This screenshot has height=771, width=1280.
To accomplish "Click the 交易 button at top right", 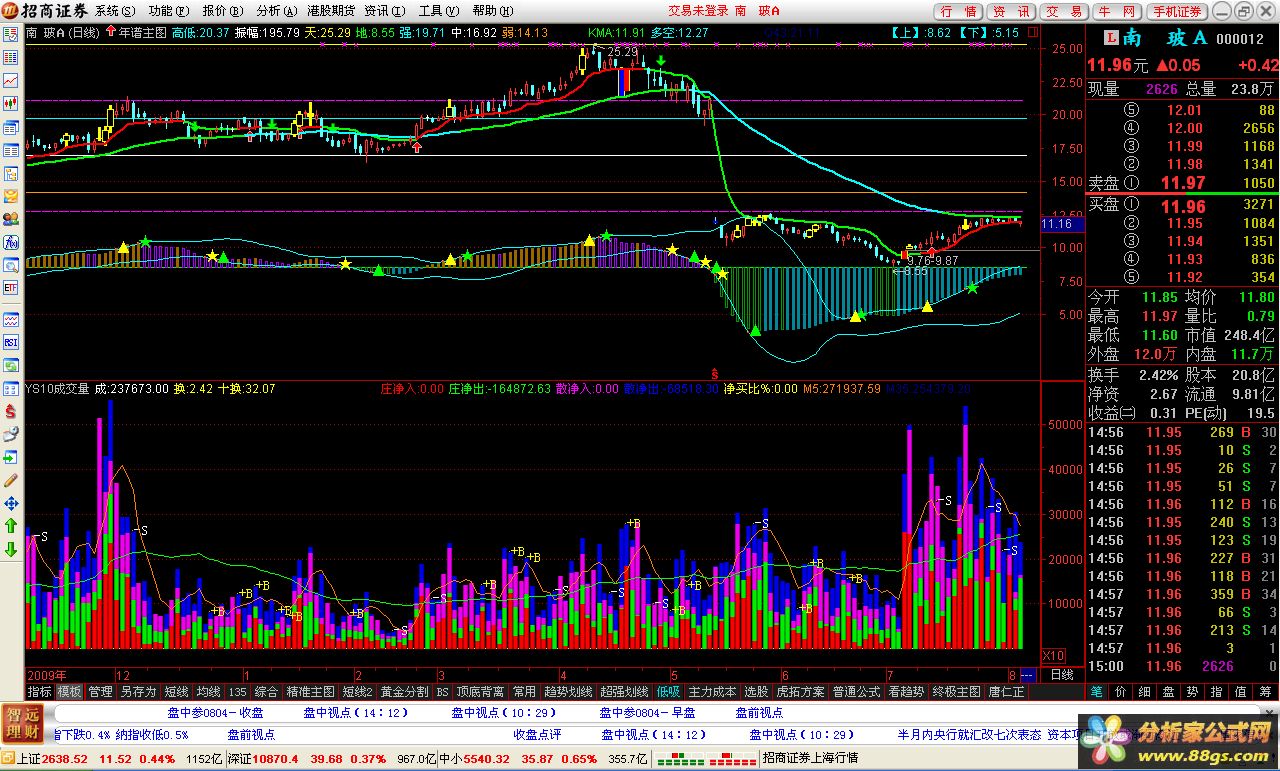I will [1064, 12].
